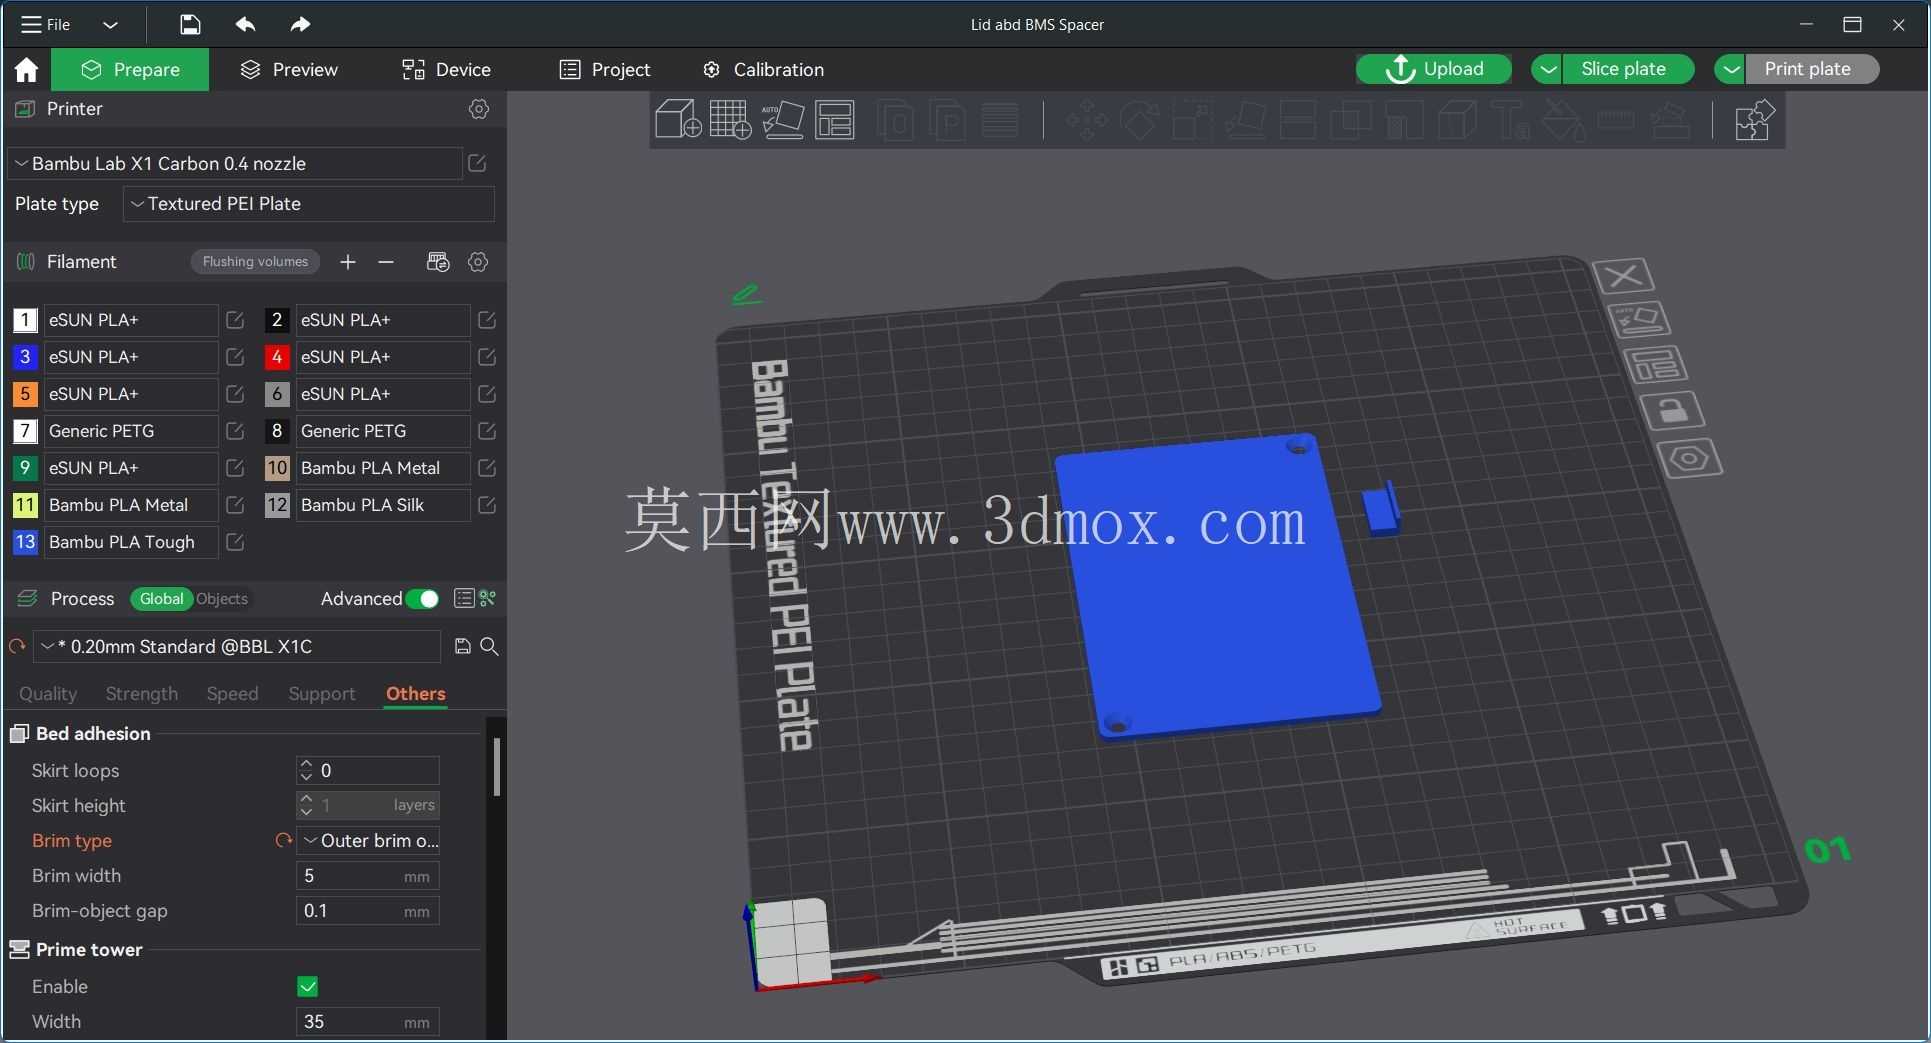Open dropdown arrow beside Print plate
Viewport: 1931px width, 1043px height.
pyautogui.click(x=1730, y=69)
